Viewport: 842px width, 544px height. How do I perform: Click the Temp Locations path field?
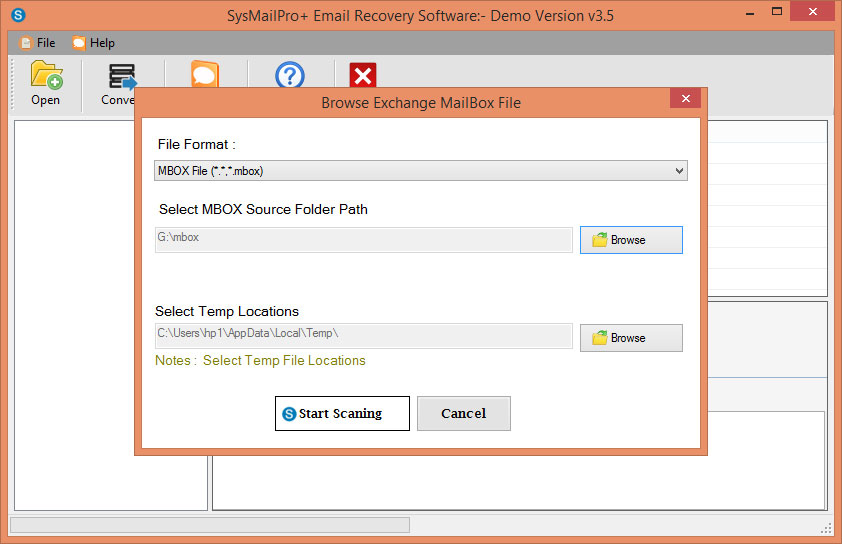pos(364,336)
